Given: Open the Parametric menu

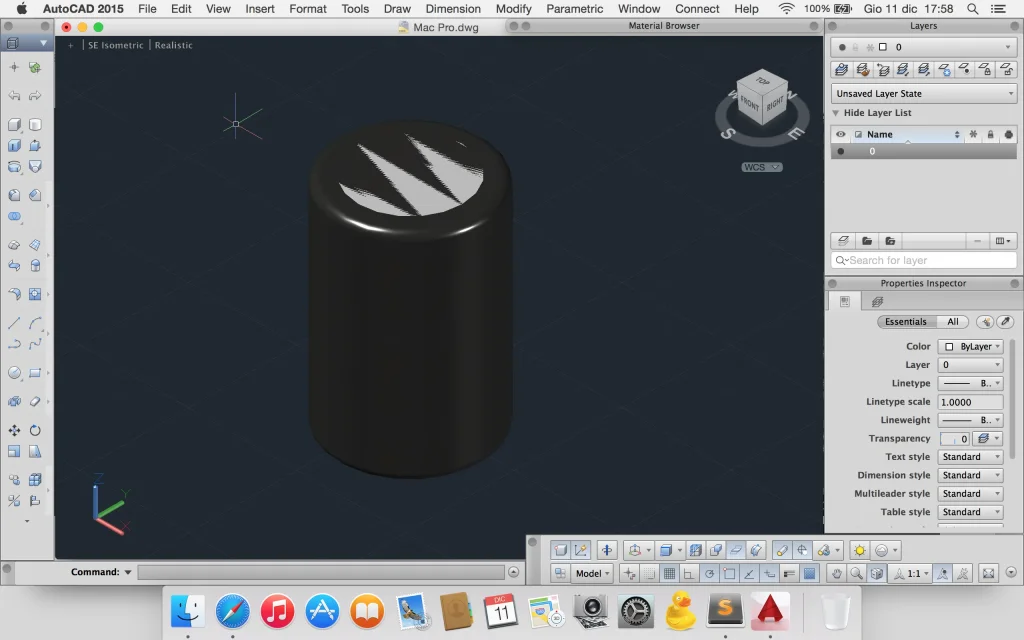Looking at the screenshot, I should [575, 8].
